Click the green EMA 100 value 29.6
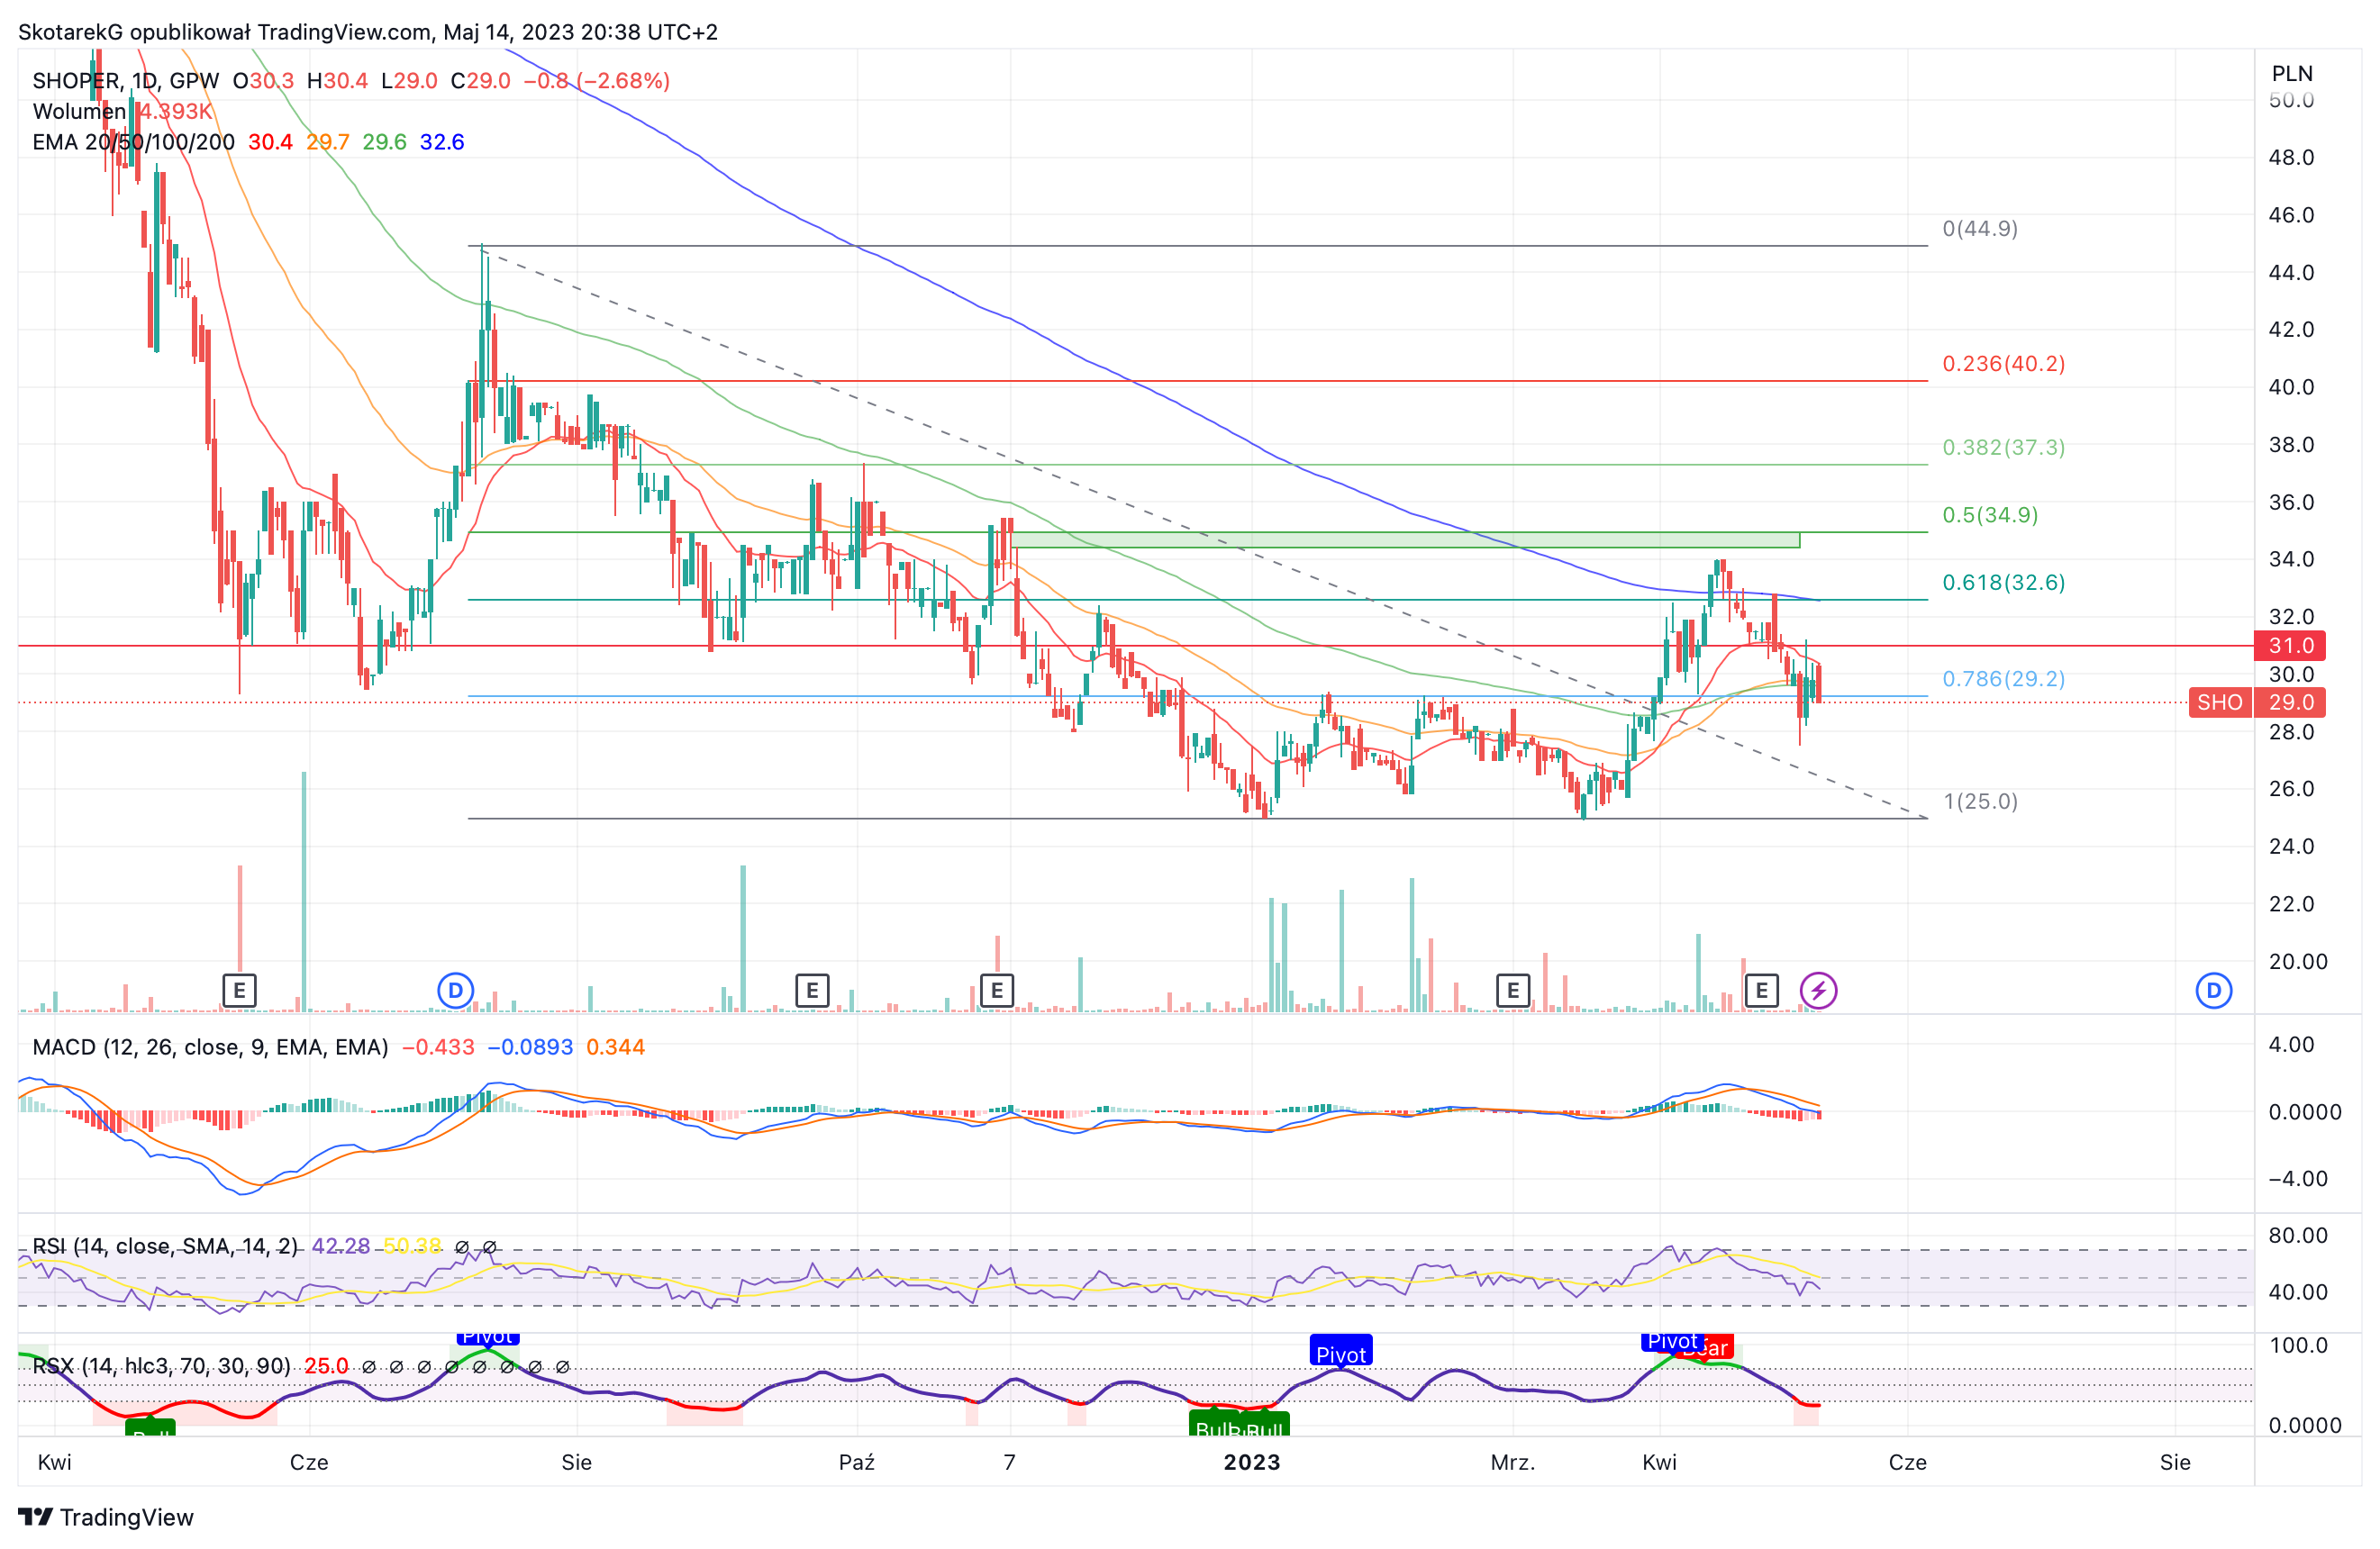 (x=385, y=142)
